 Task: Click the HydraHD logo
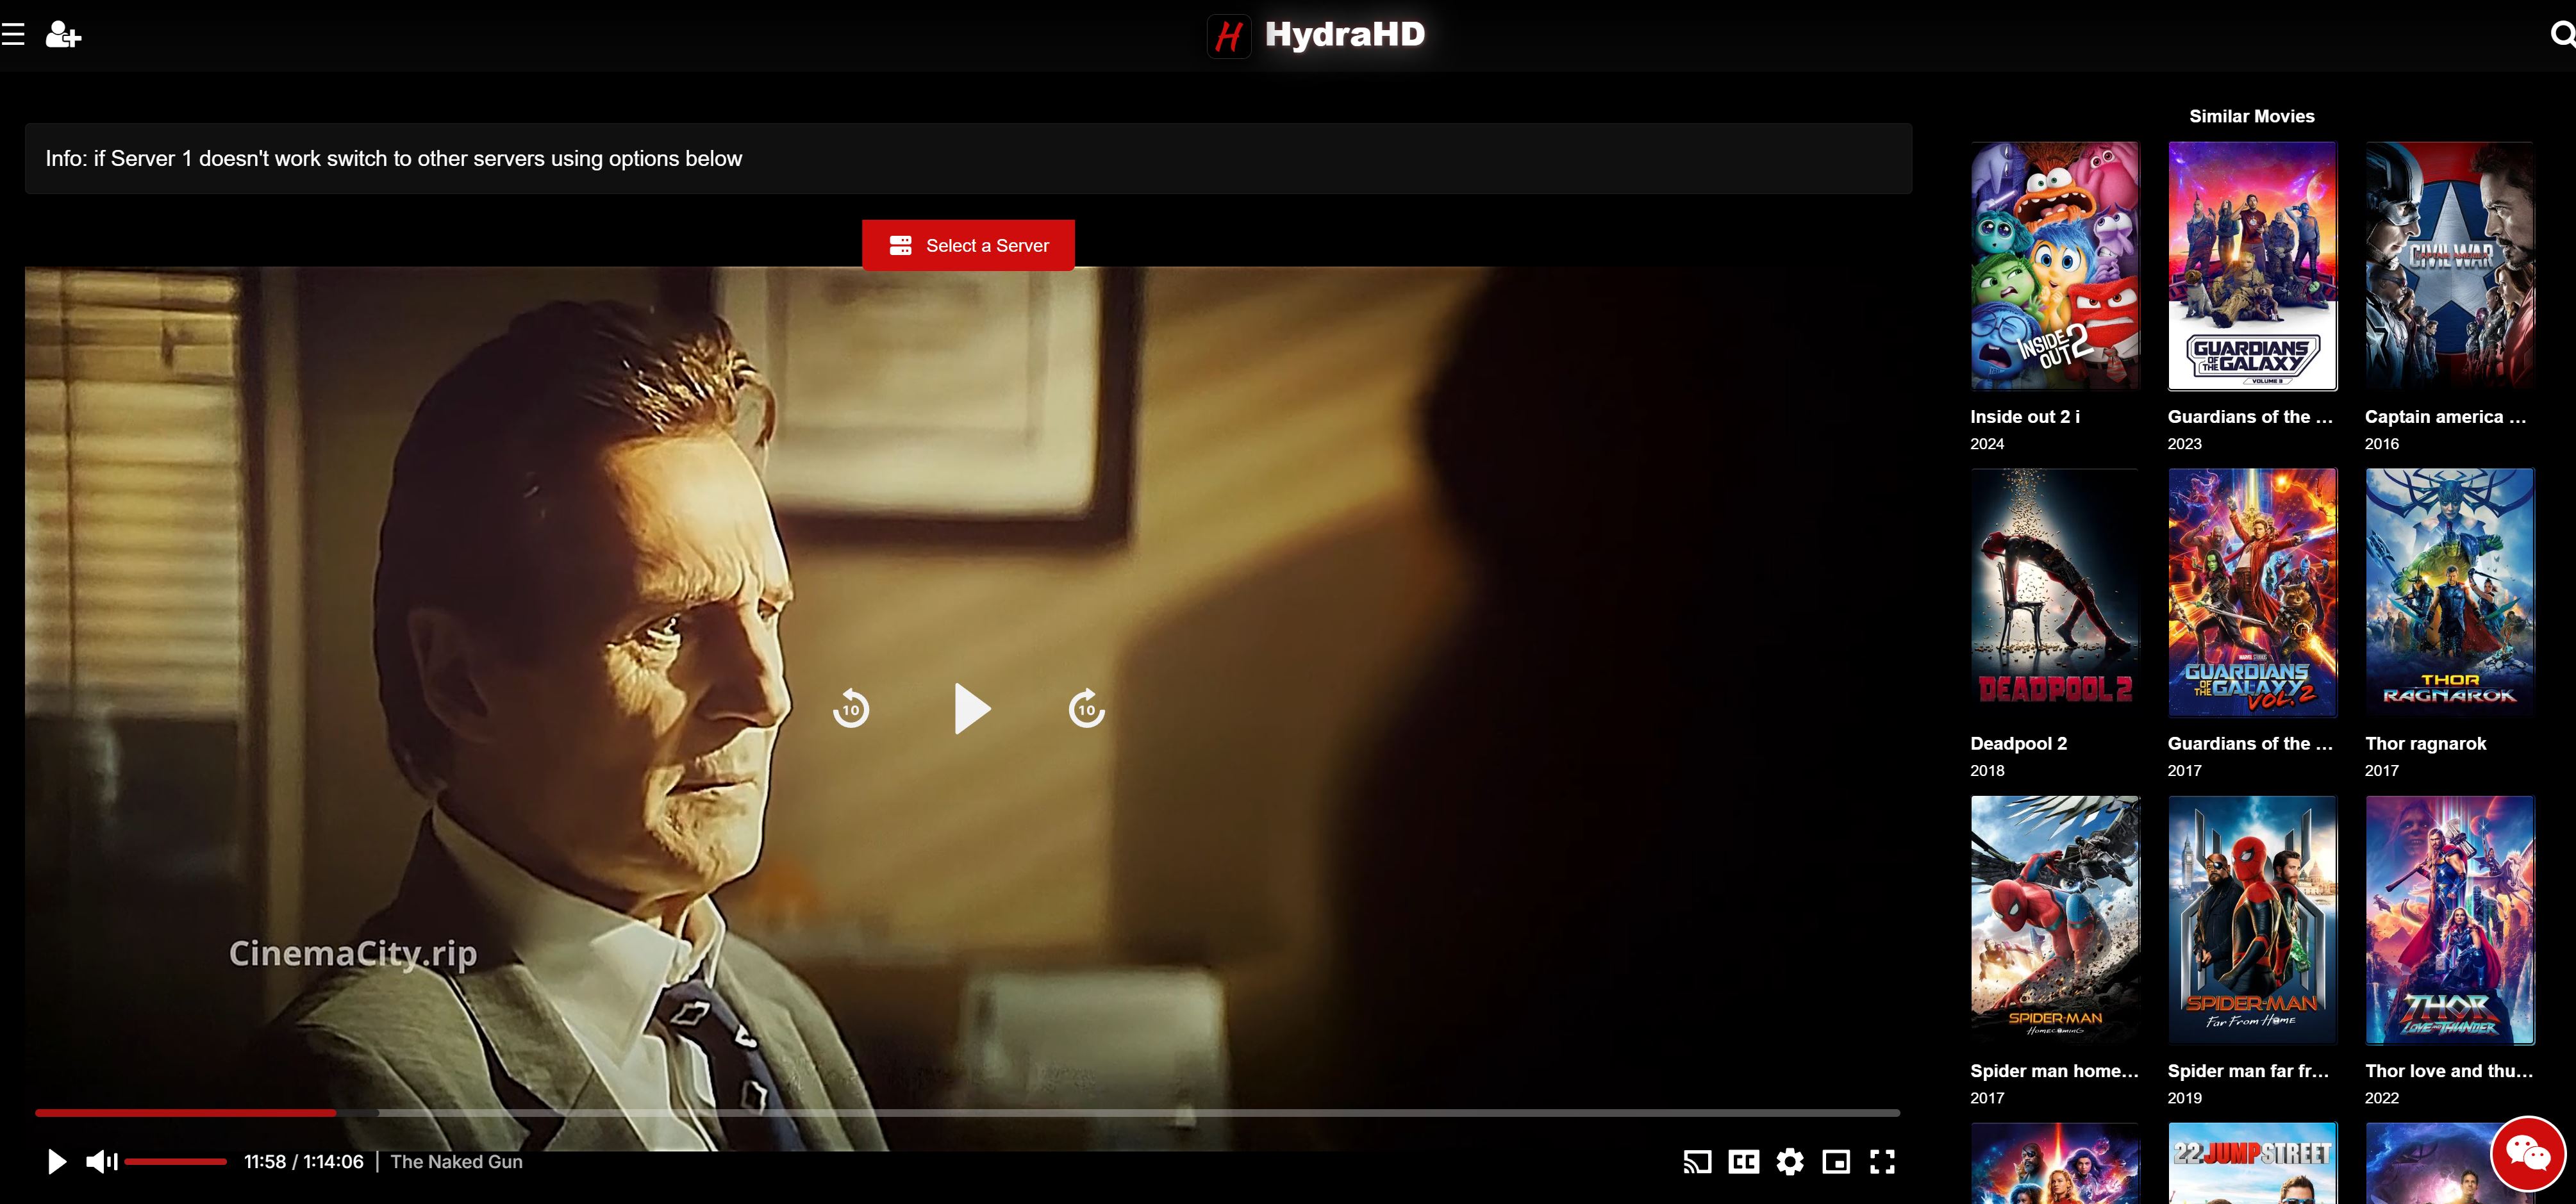[1316, 35]
